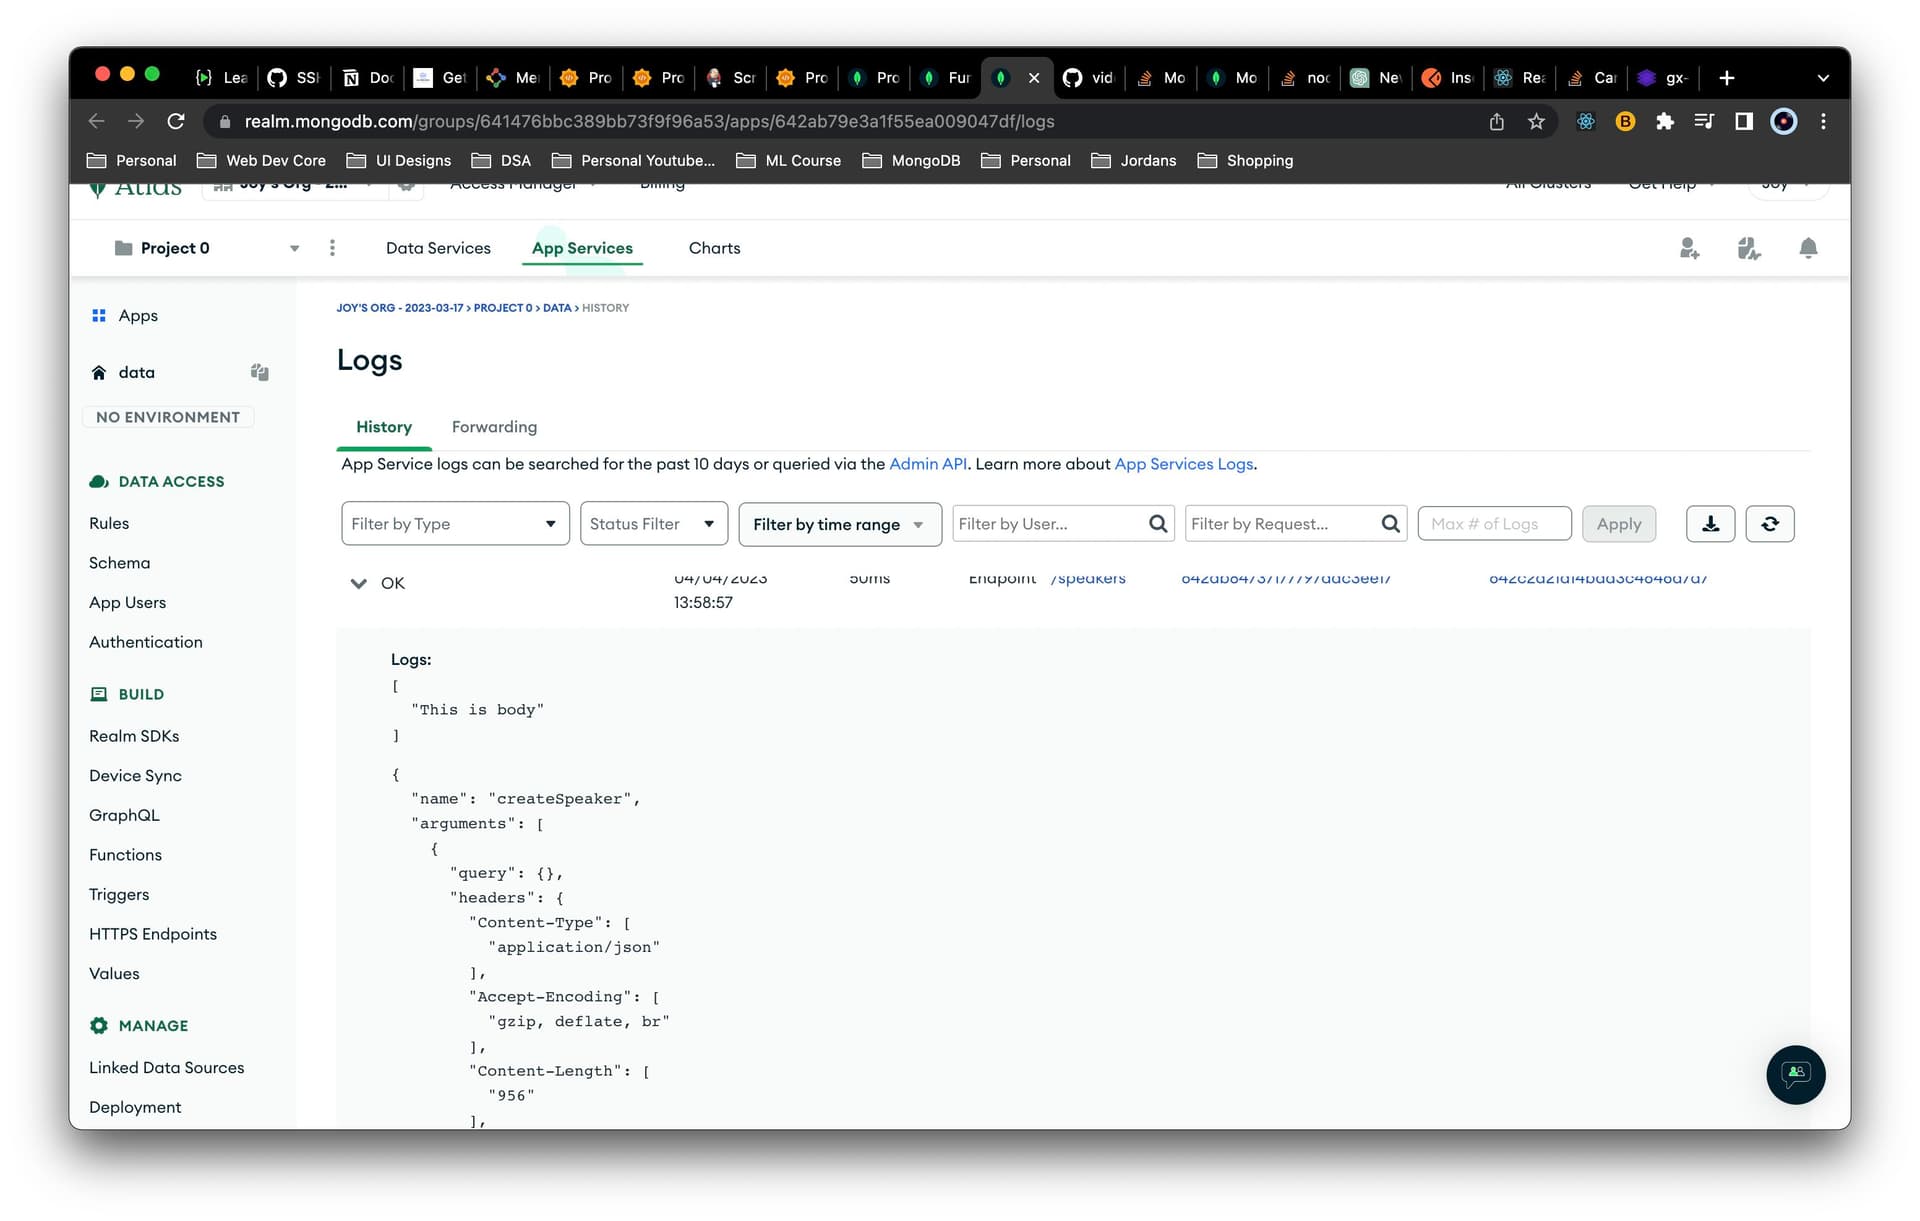Click the Apply filter button
1920x1221 pixels.
click(x=1618, y=524)
